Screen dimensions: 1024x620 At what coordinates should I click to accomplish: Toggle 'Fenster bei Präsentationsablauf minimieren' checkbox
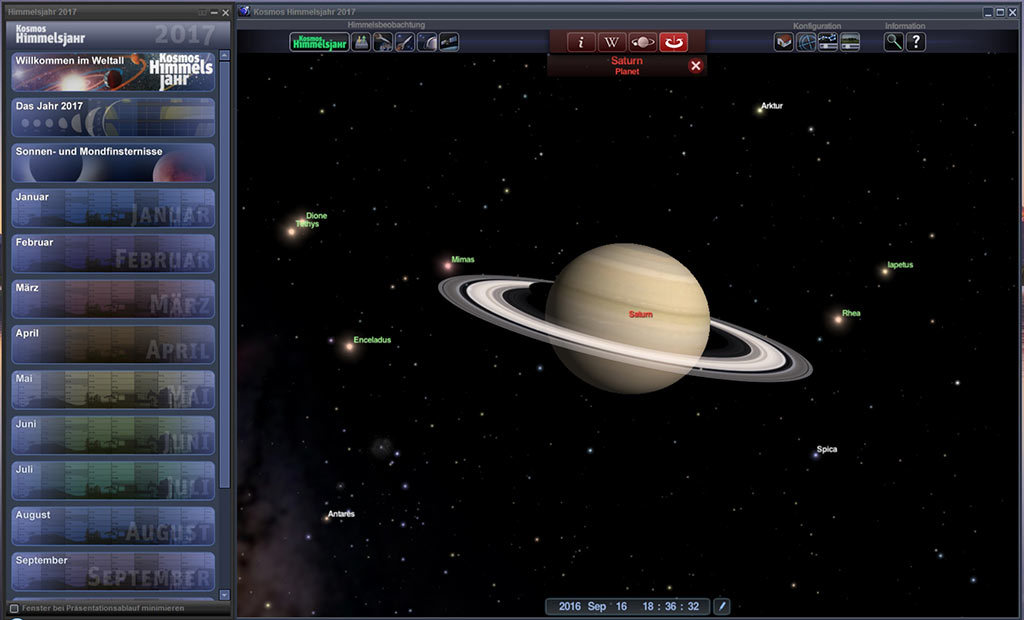(x=14, y=608)
